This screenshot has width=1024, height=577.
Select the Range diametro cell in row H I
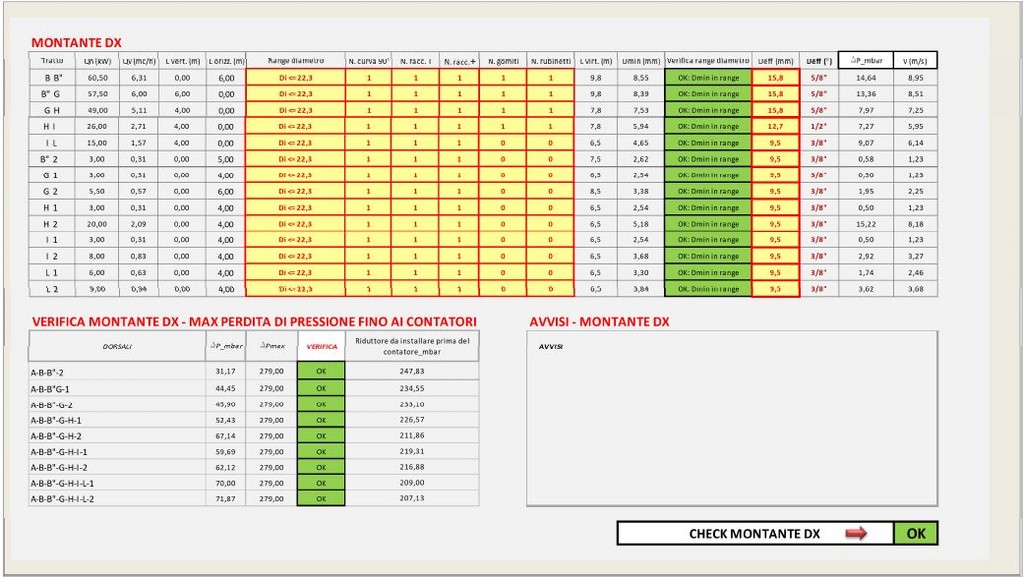[x=295, y=127]
